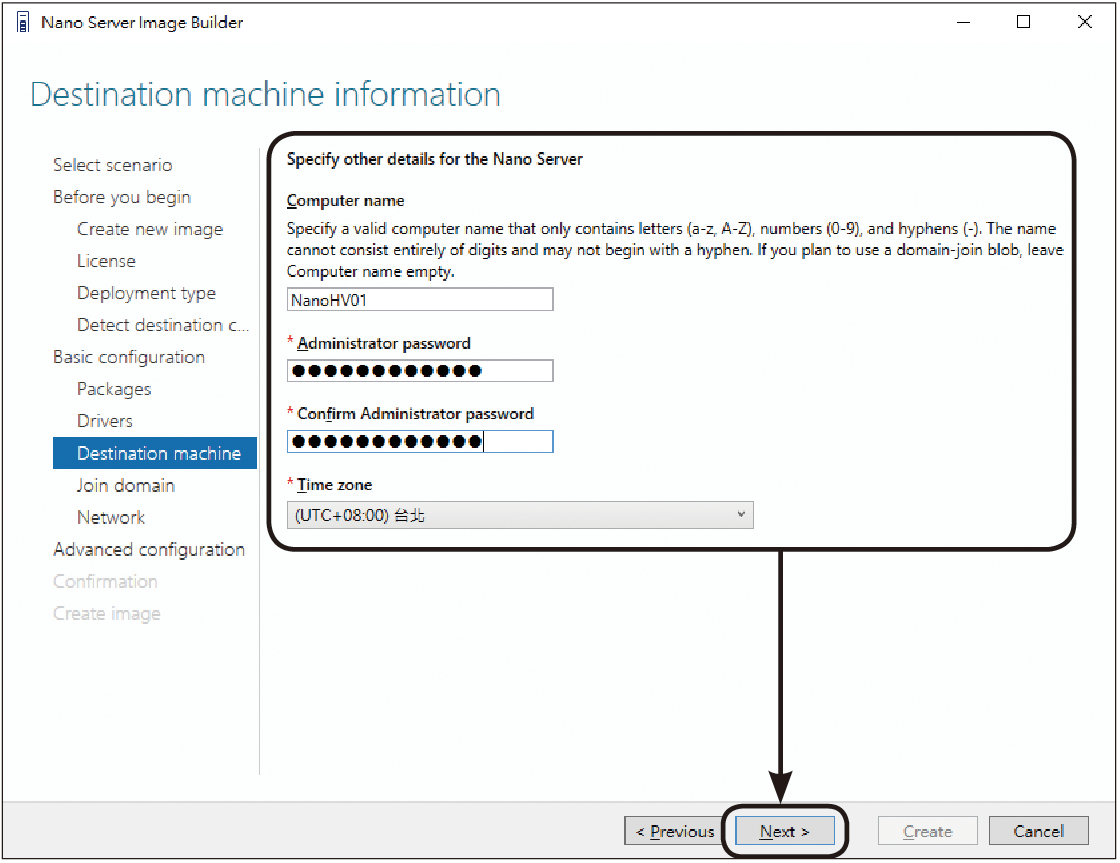Viewport: 1120px width, 863px height.
Task: Open the Basic configuration step
Action: tap(129, 357)
